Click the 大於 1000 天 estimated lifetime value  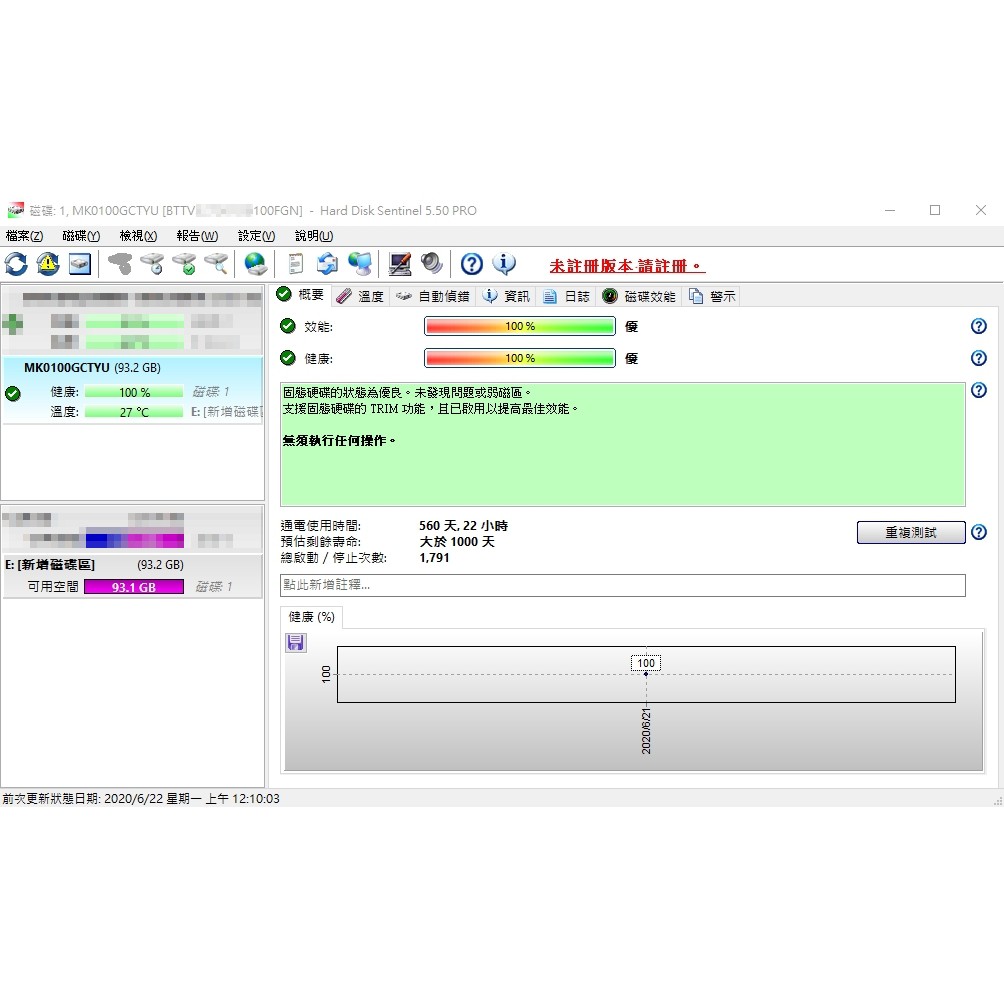point(457,542)
